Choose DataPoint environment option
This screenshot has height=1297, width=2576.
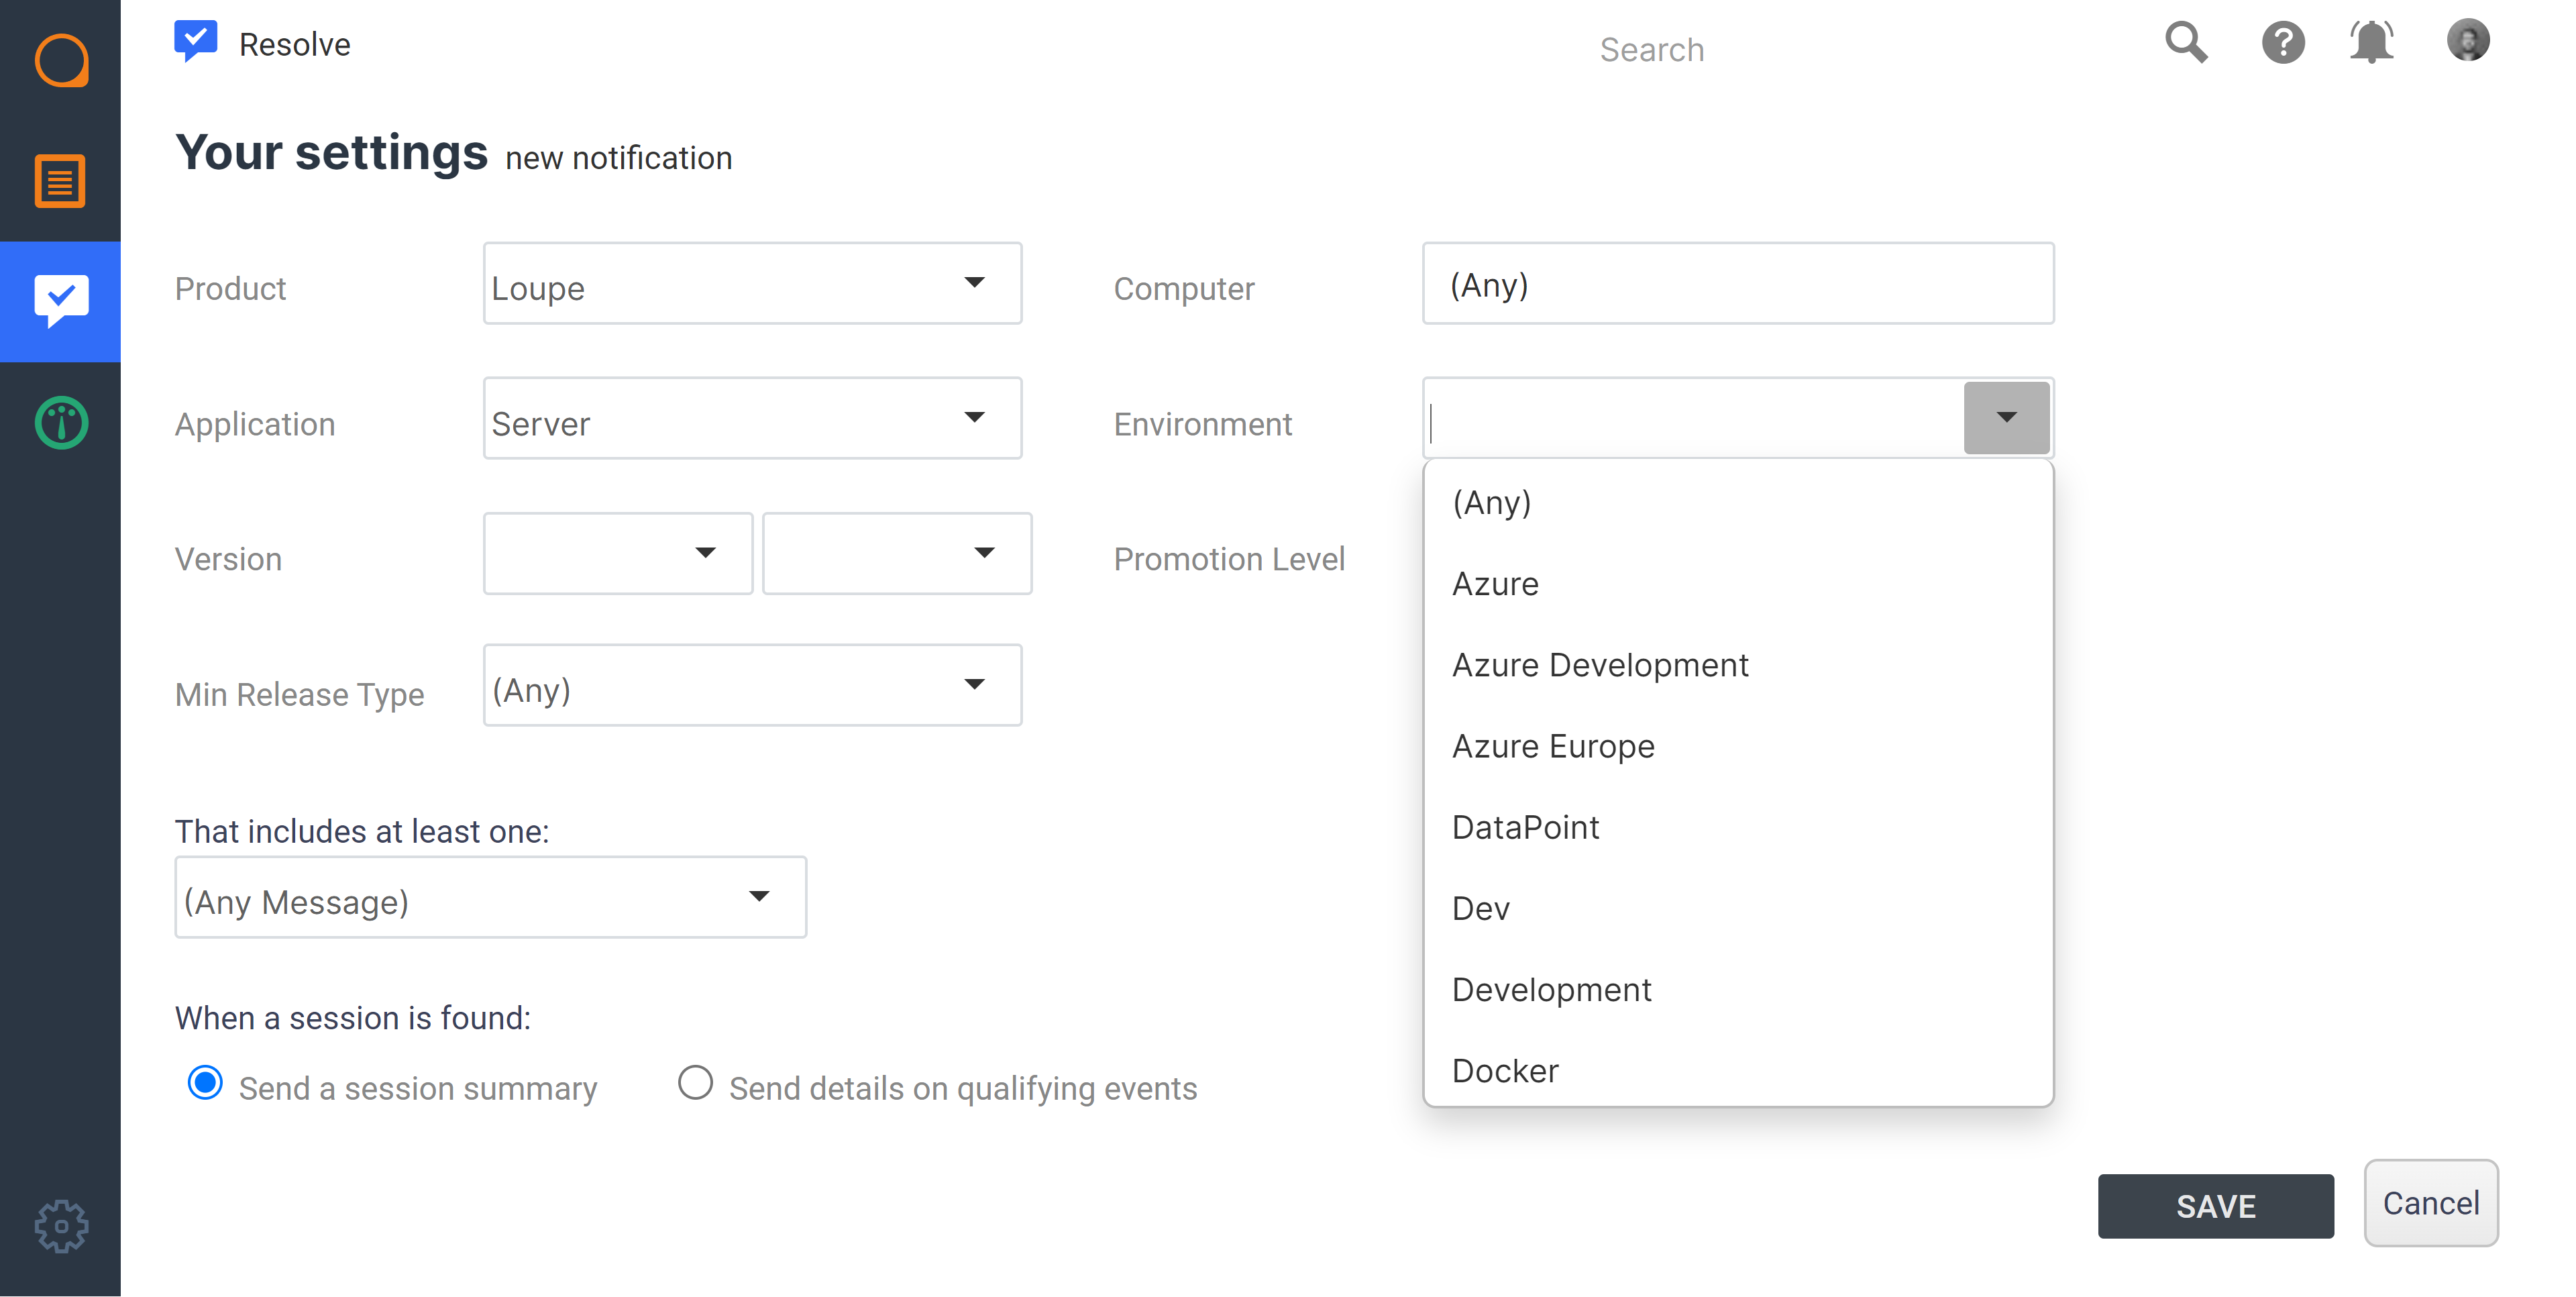pyautogui.click(x=1738, y=827)
